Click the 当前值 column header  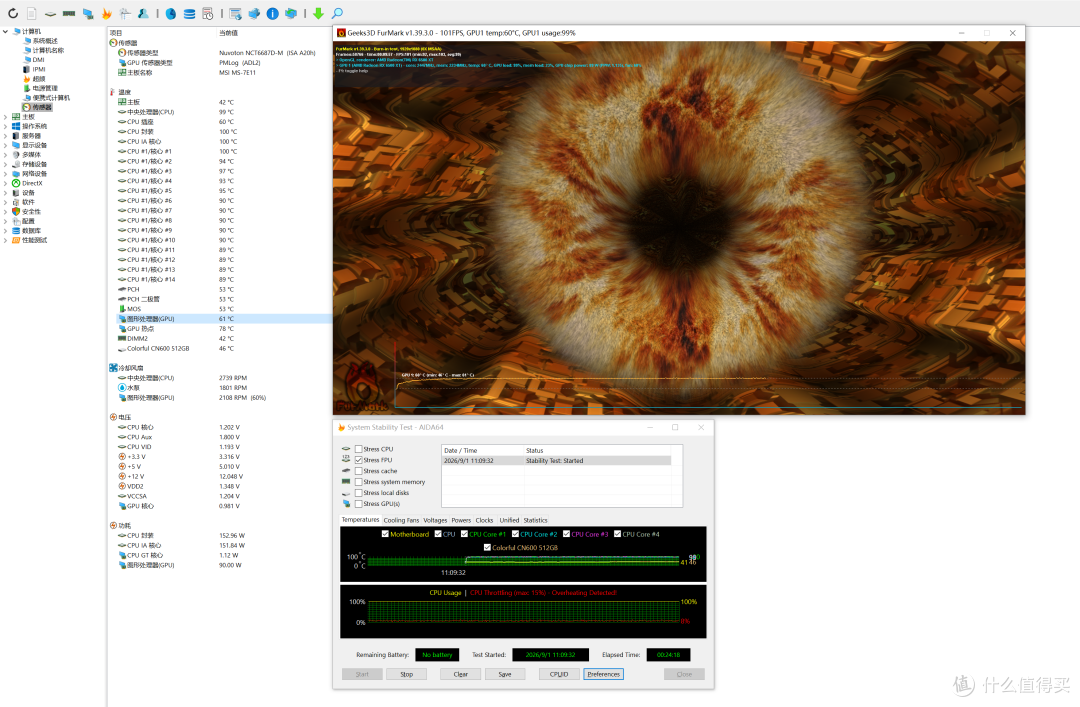[229, 33]
